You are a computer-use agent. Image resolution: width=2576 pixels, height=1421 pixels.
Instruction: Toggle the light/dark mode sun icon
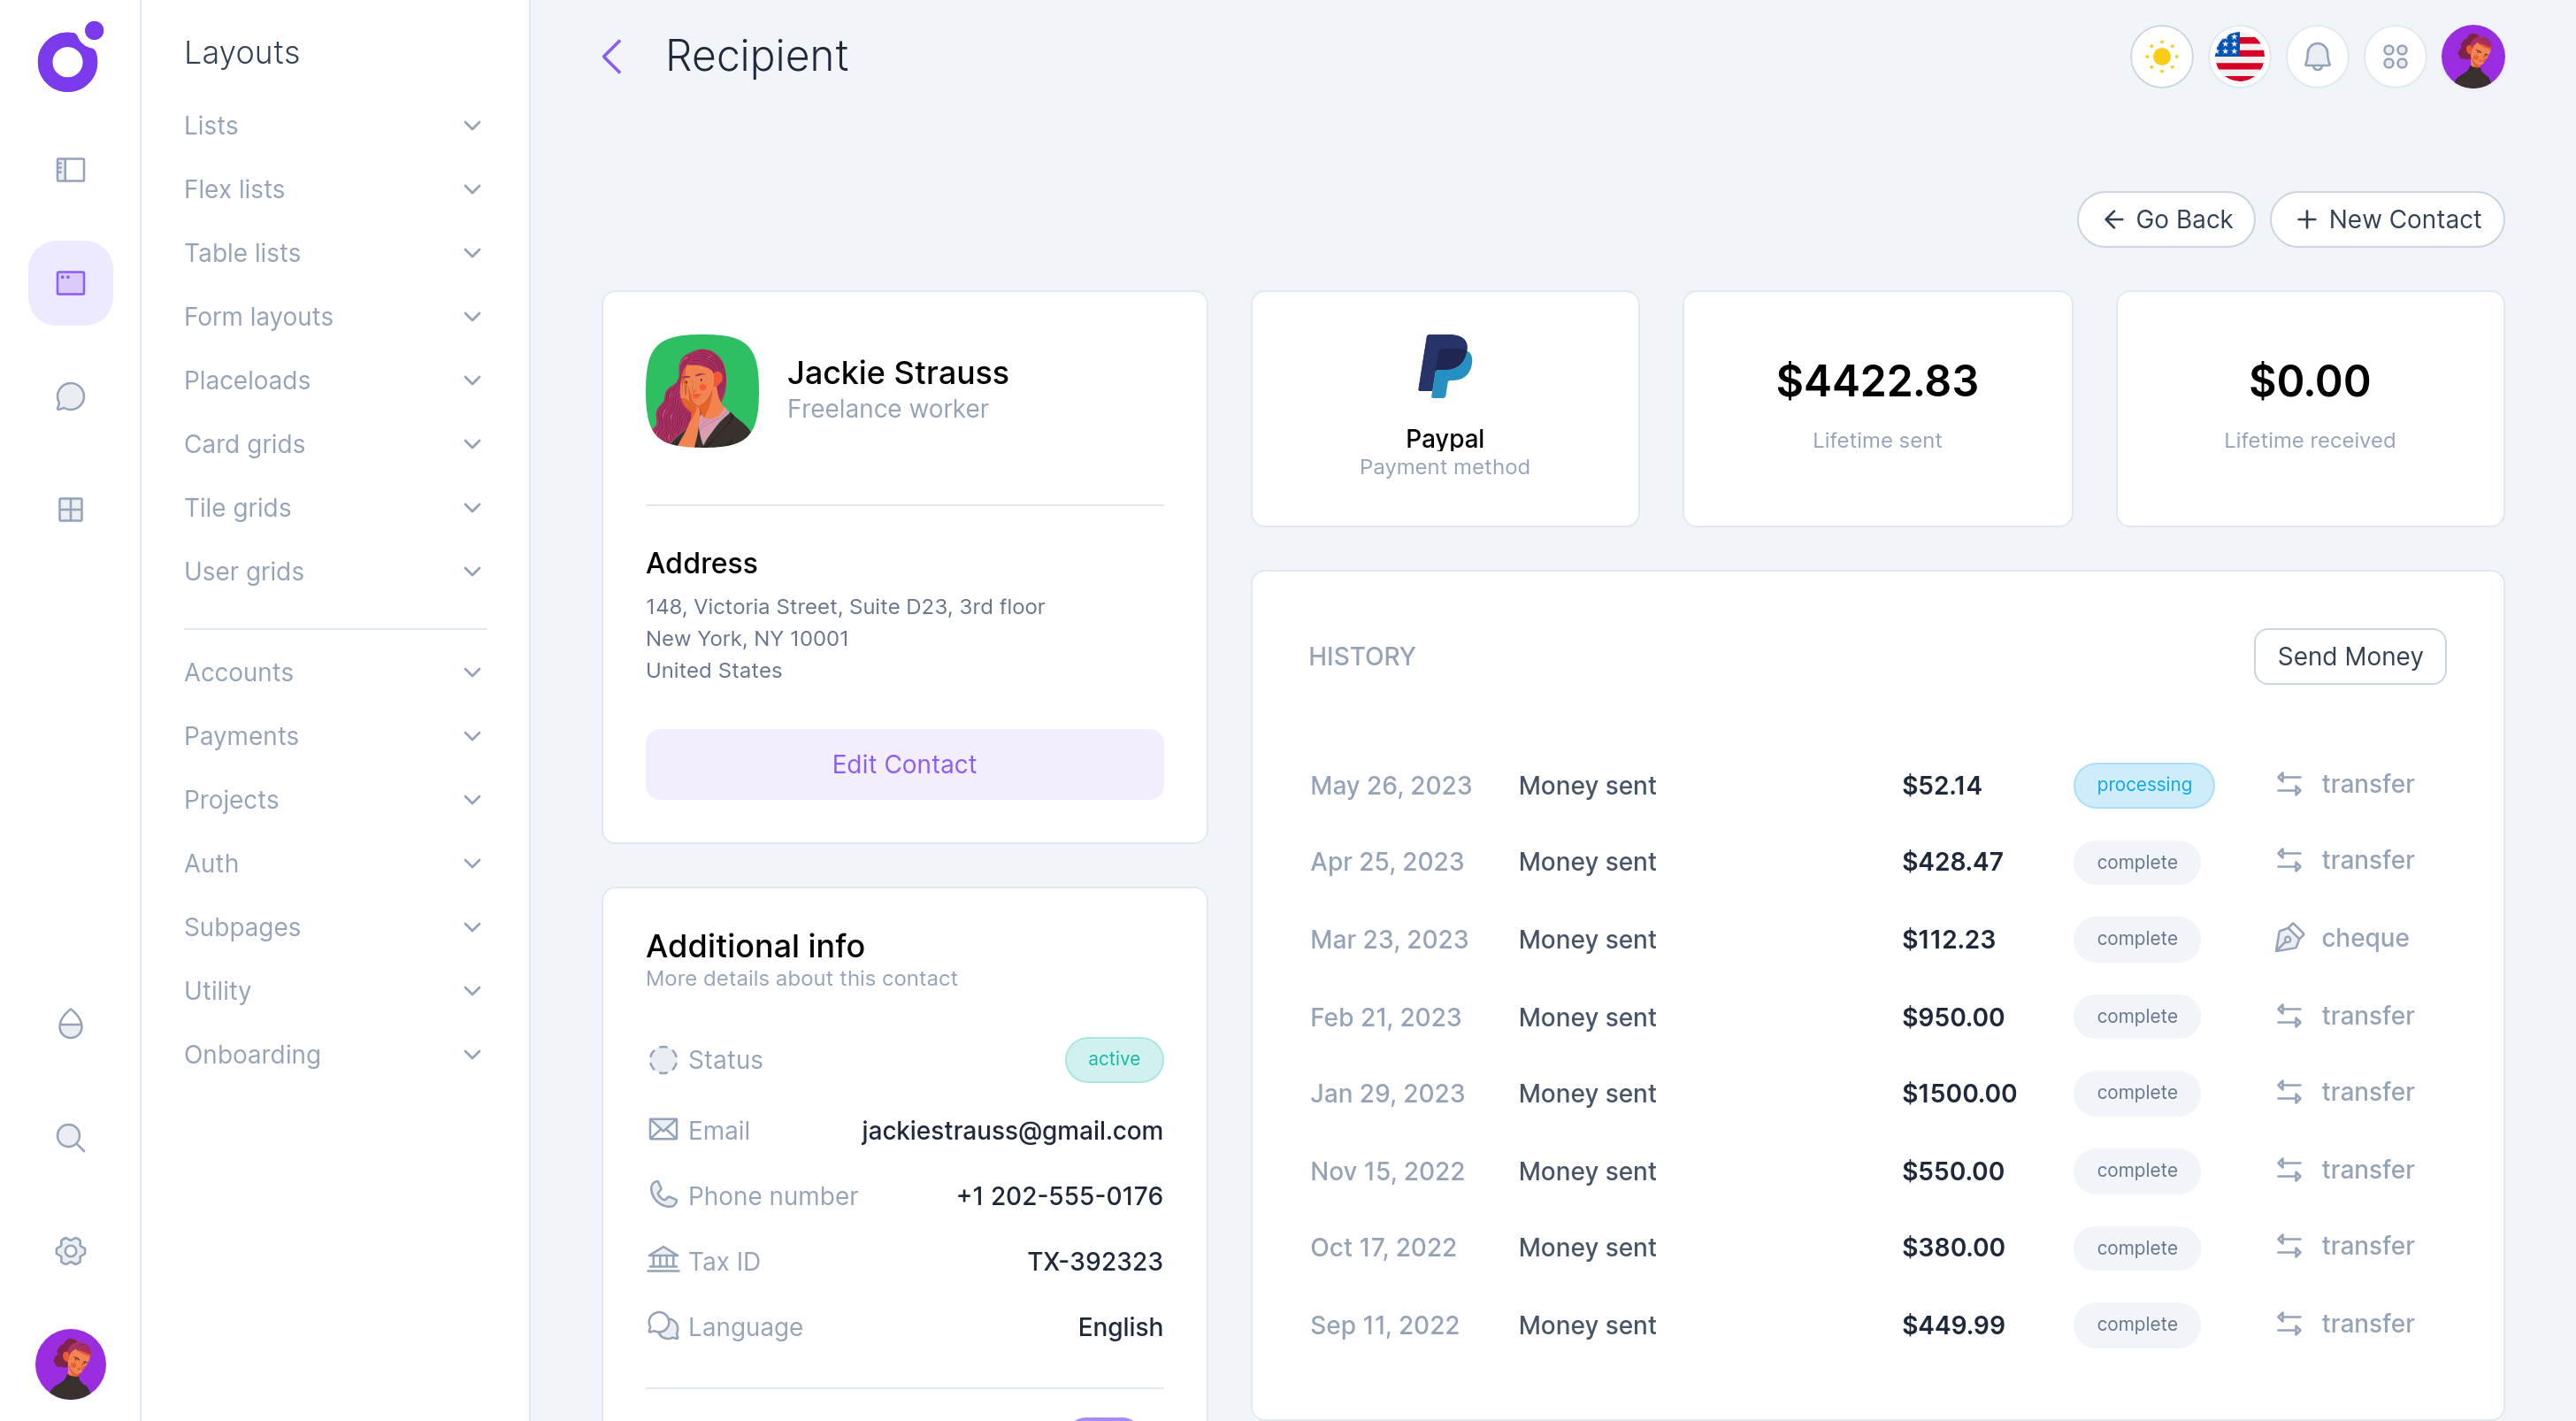click(2161, 57)
